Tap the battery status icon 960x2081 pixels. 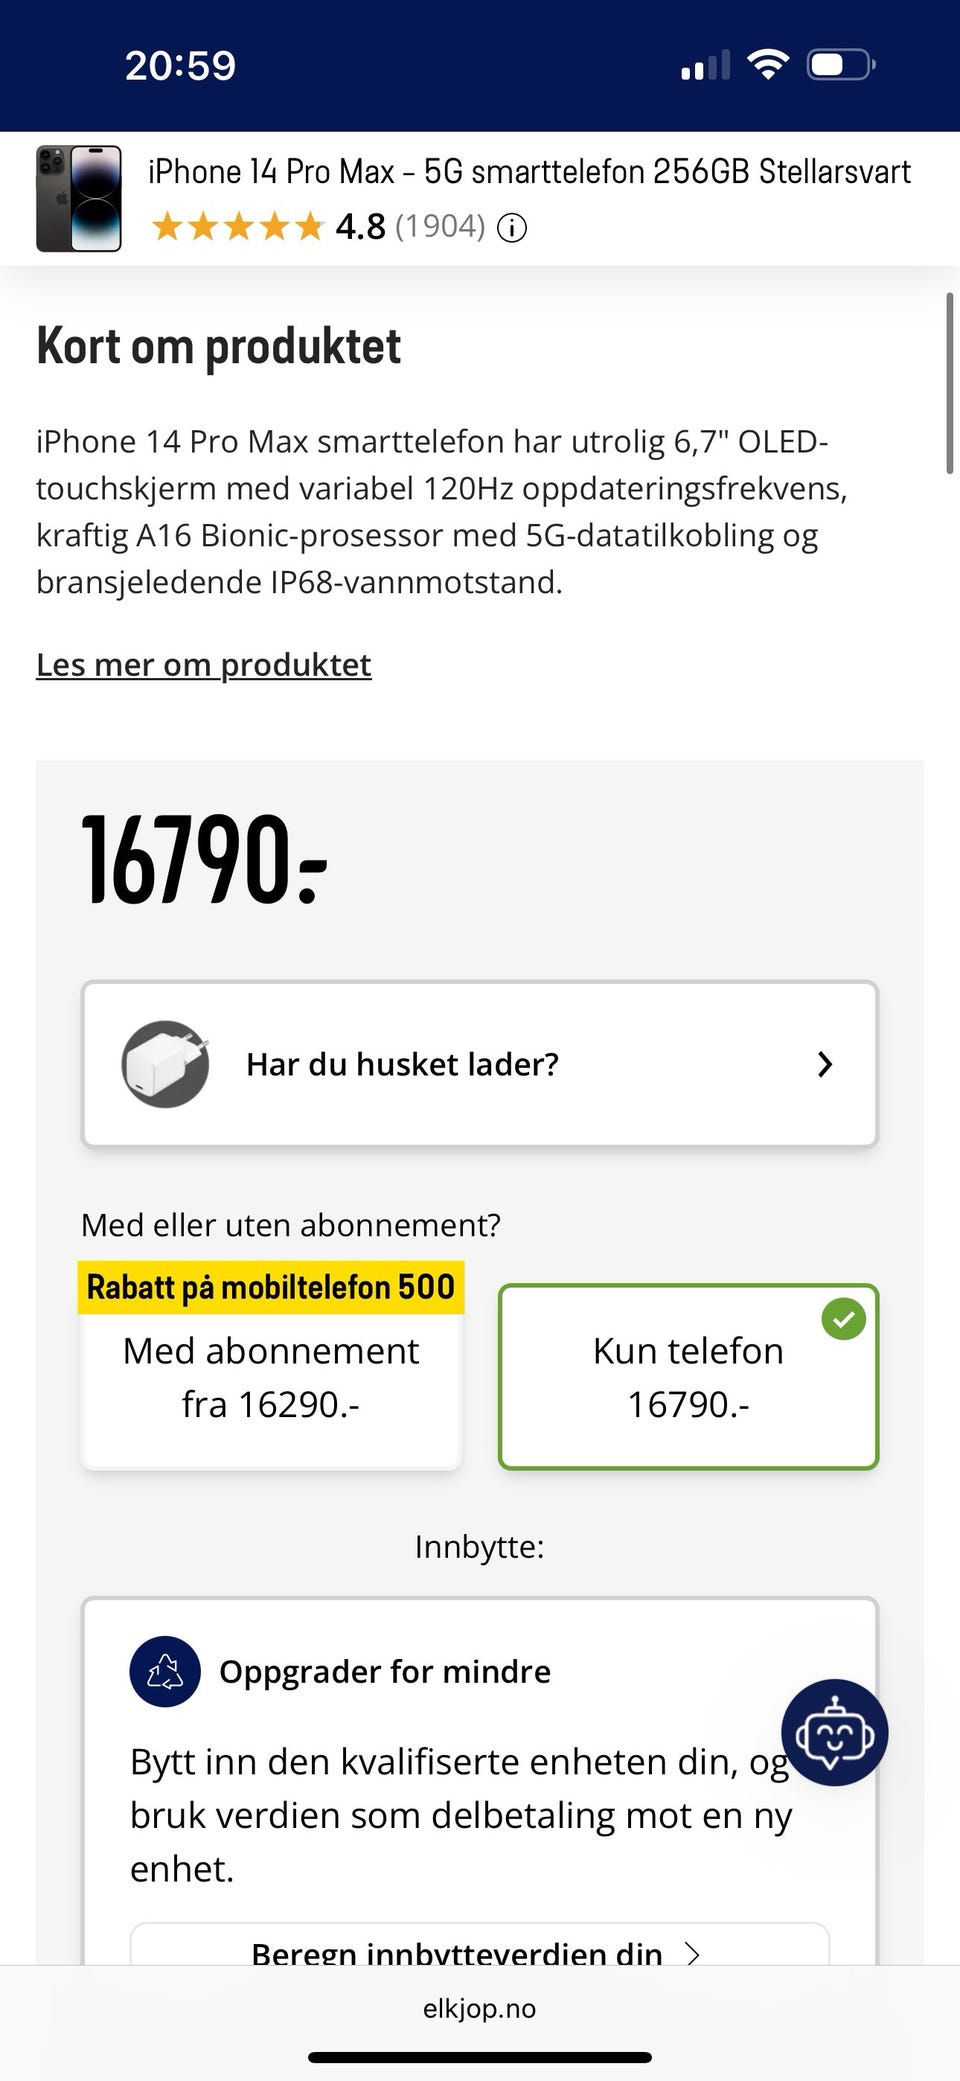pyautogui.click(x=840, y=66)
